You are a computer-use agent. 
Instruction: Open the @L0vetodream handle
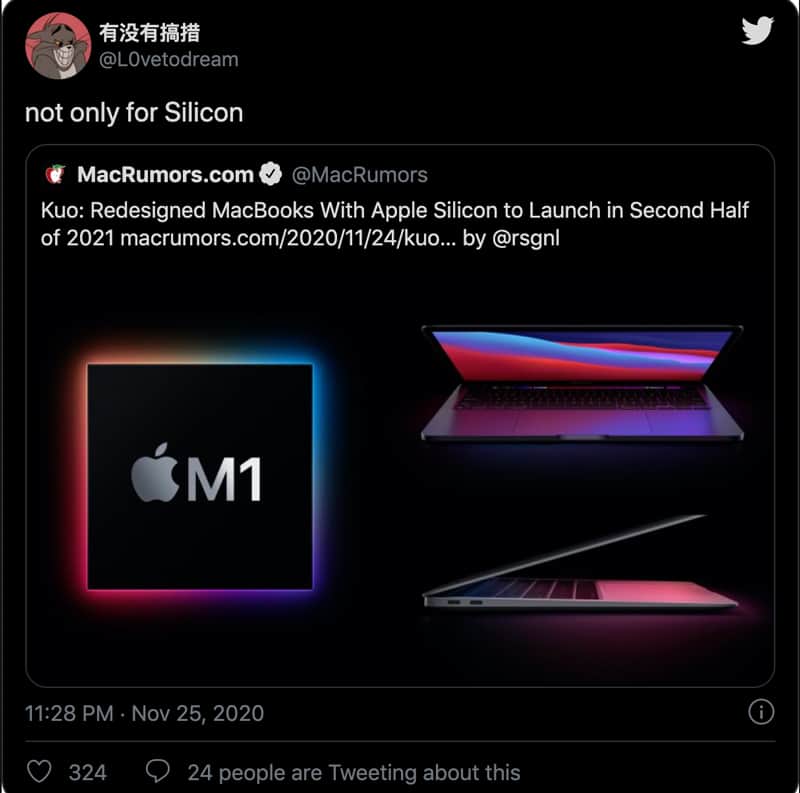point(169,60)
